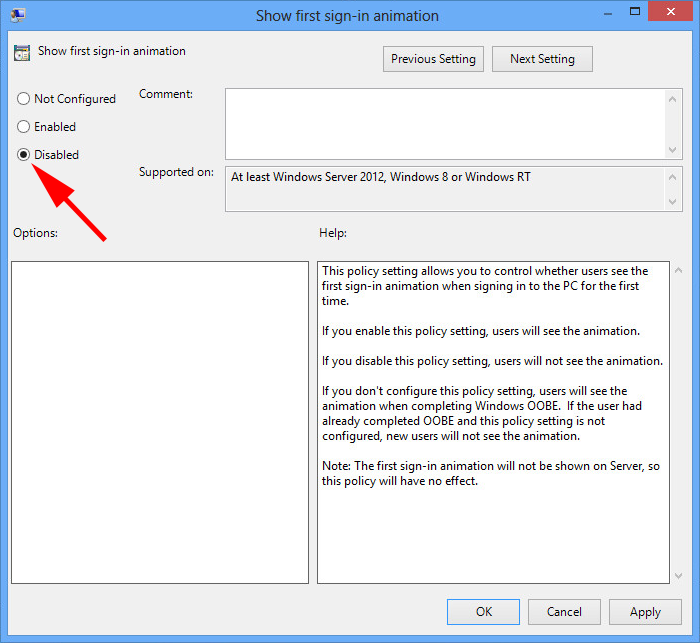Click the Cancel button

(x=564, y=612)
